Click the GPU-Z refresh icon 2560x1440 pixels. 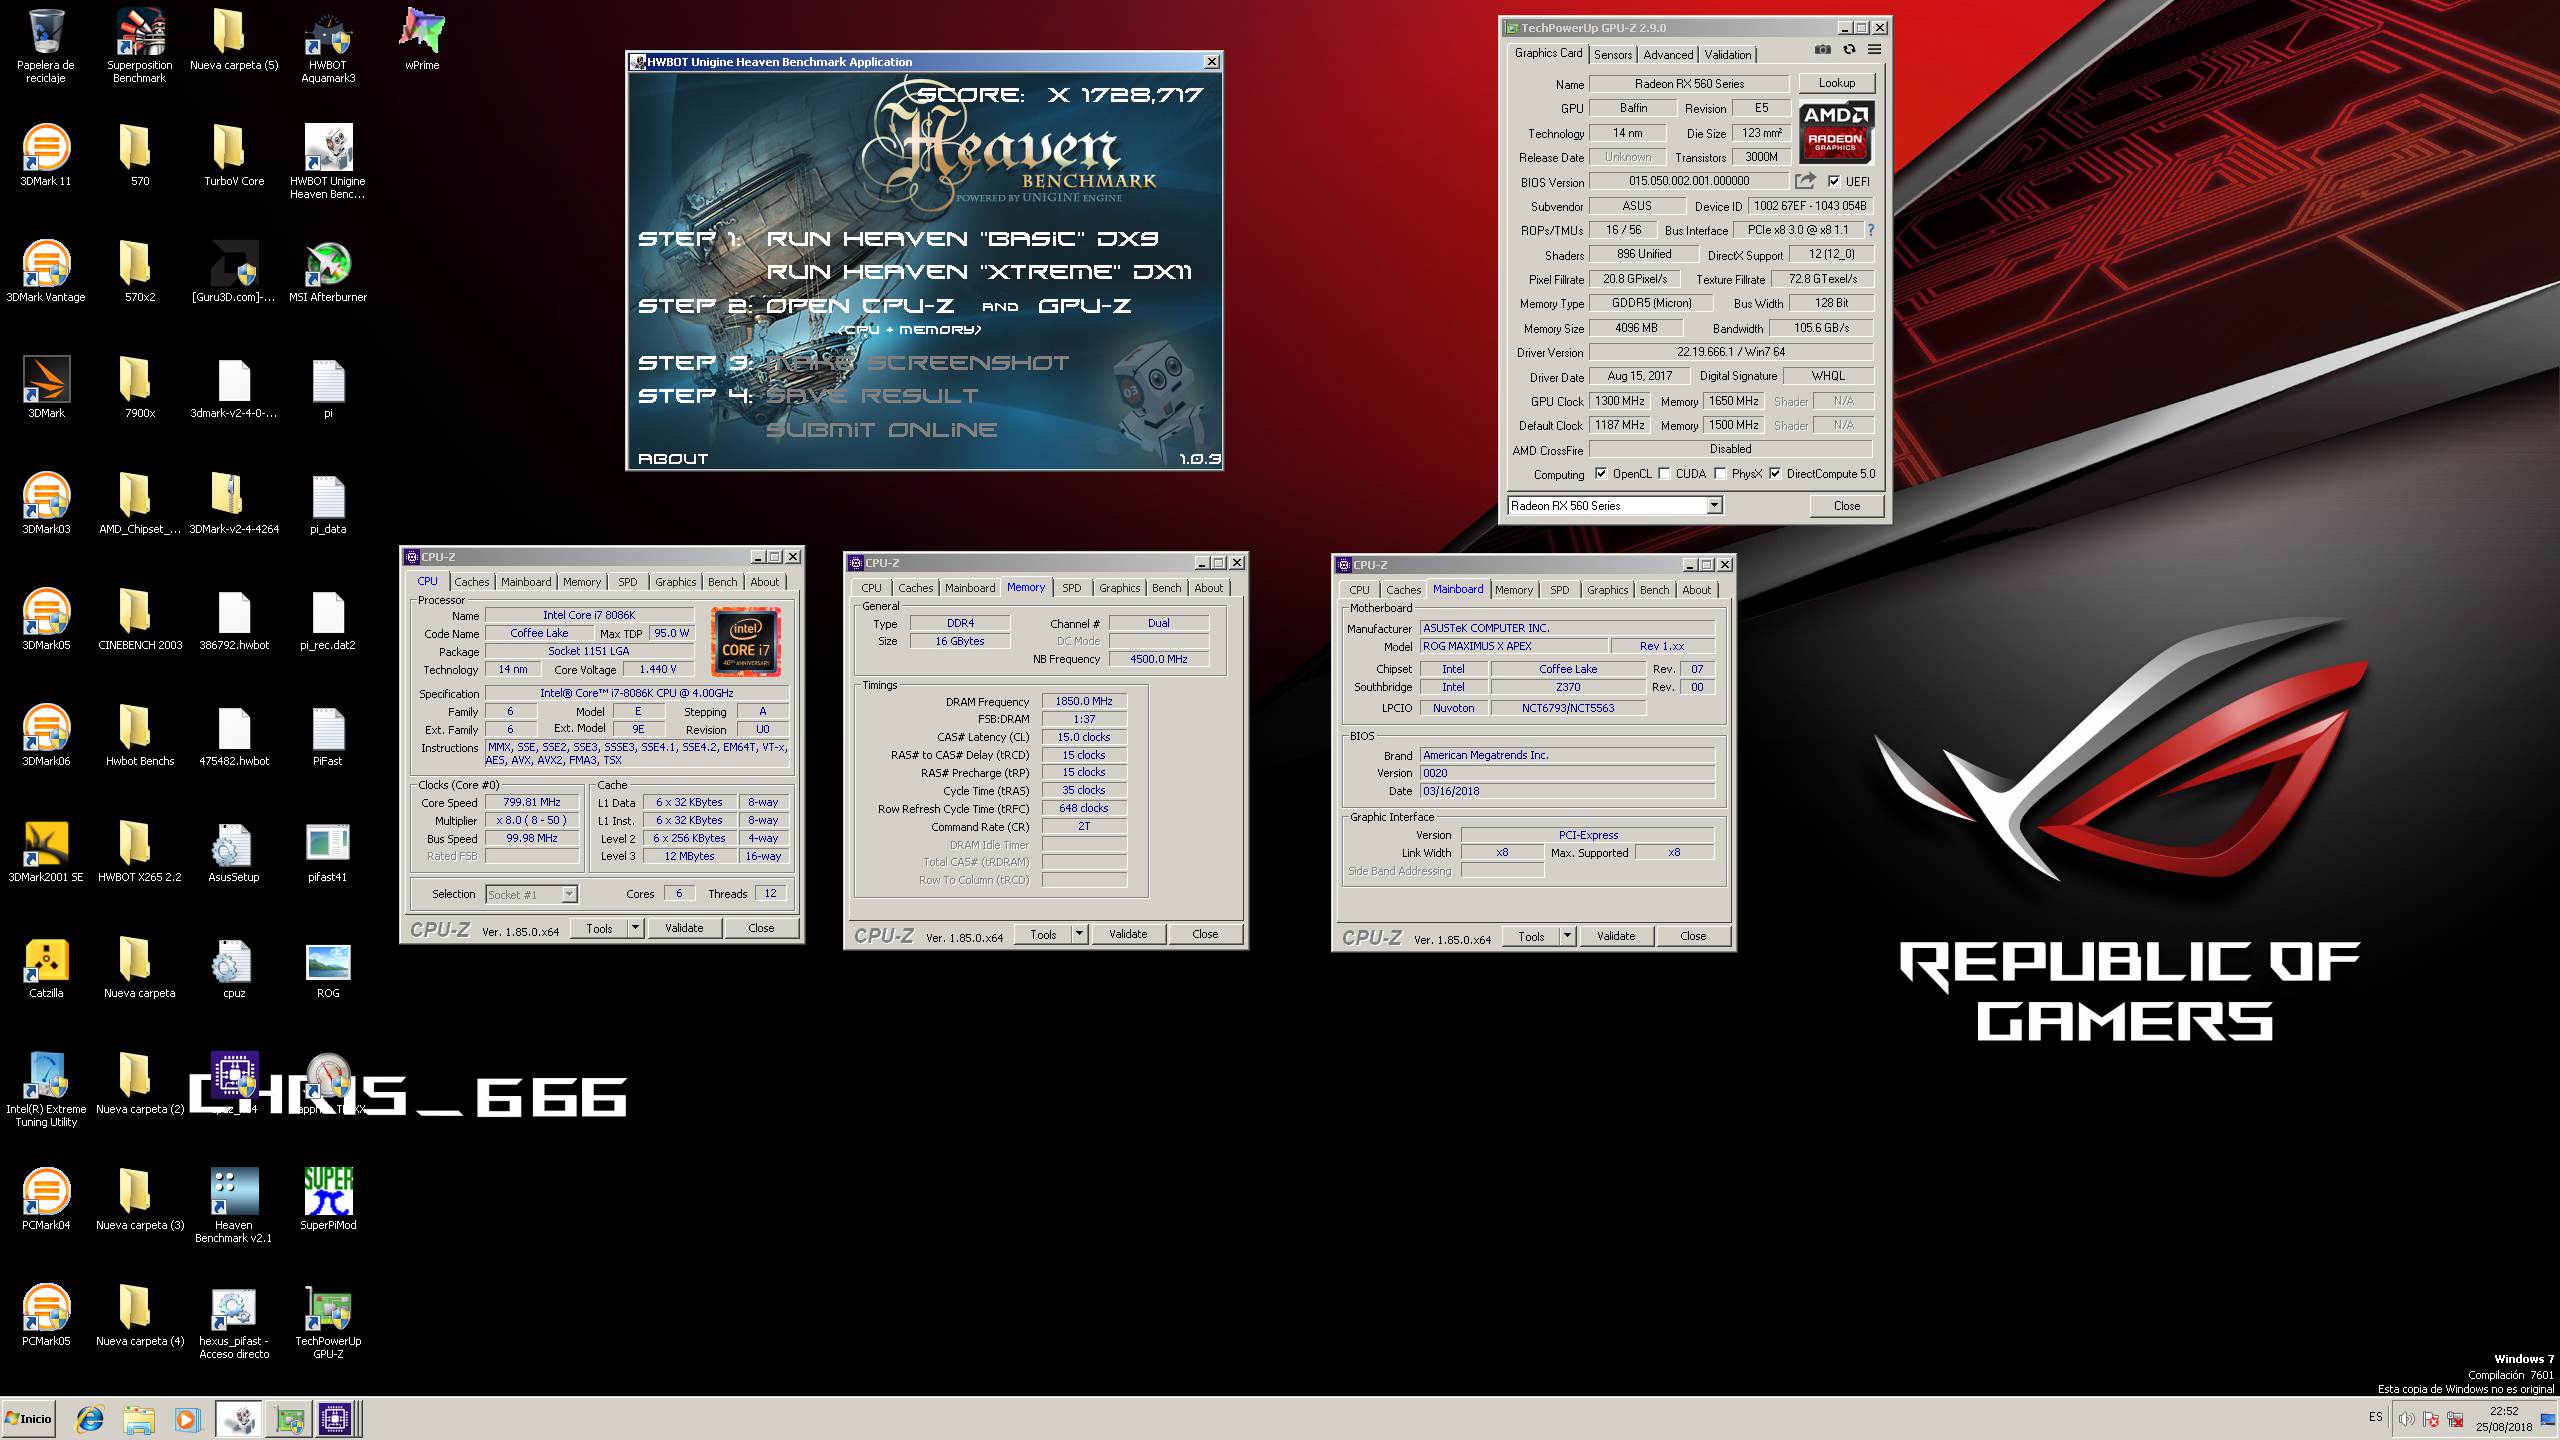click(x=1849, y=50)
